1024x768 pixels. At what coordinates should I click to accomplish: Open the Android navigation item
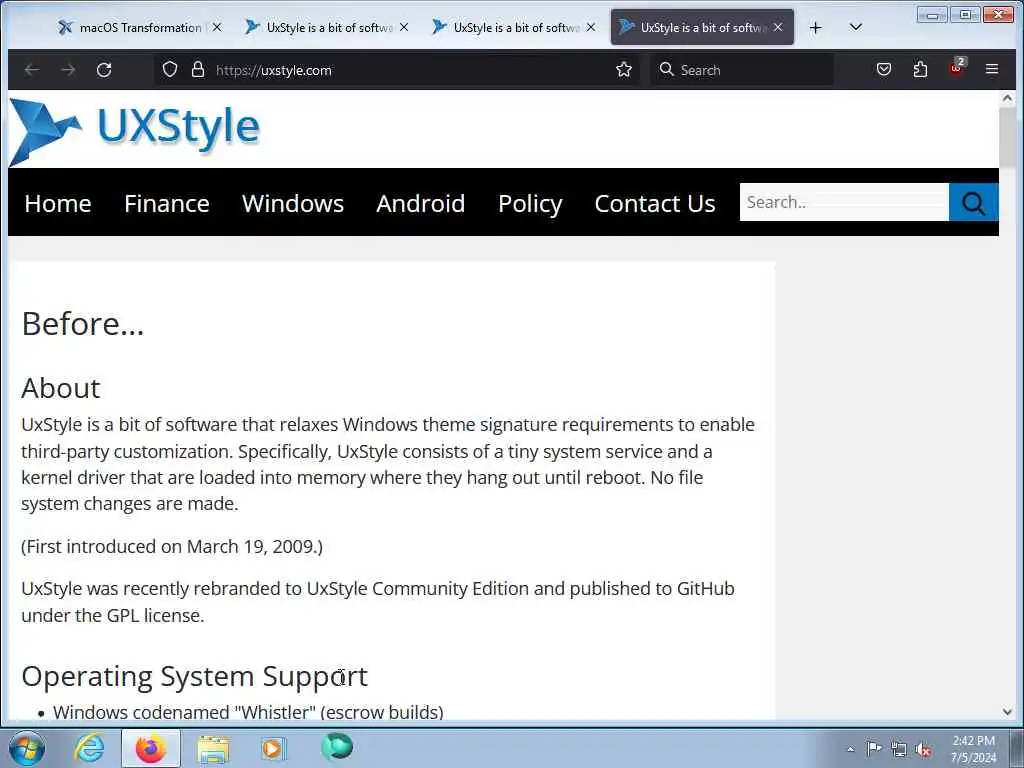point(421,204)
